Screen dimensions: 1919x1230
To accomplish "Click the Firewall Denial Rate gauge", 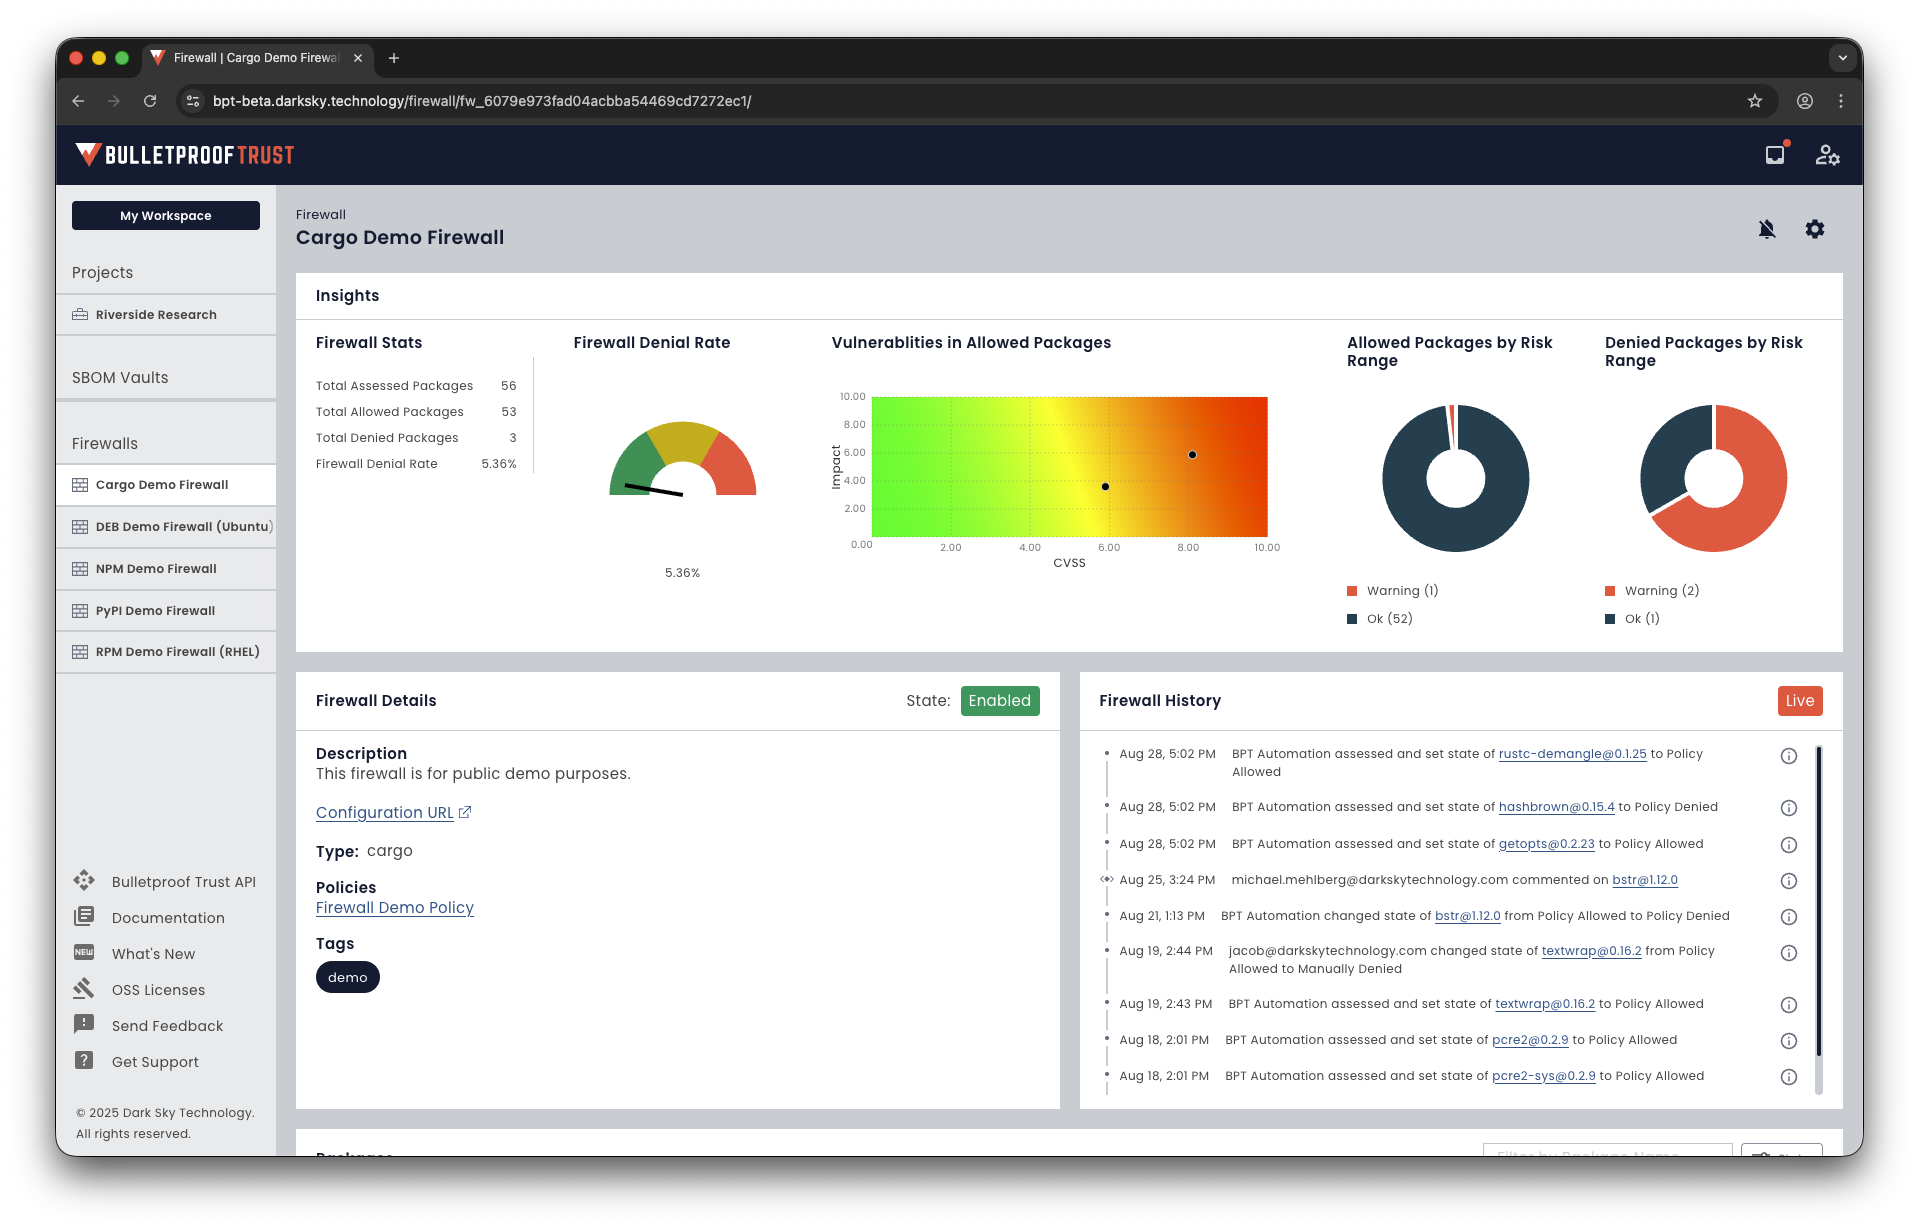I will [x=683, y=460].
